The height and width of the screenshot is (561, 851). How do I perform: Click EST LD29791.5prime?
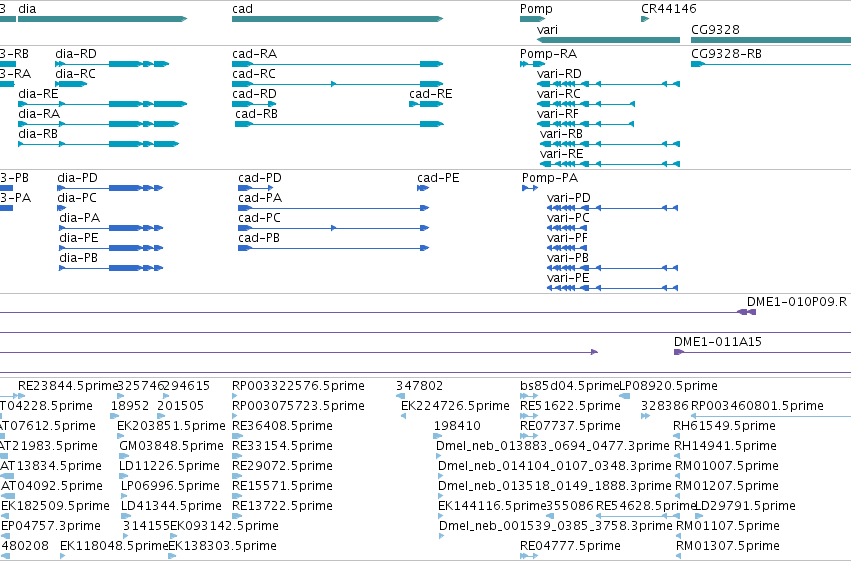[745, 506]
